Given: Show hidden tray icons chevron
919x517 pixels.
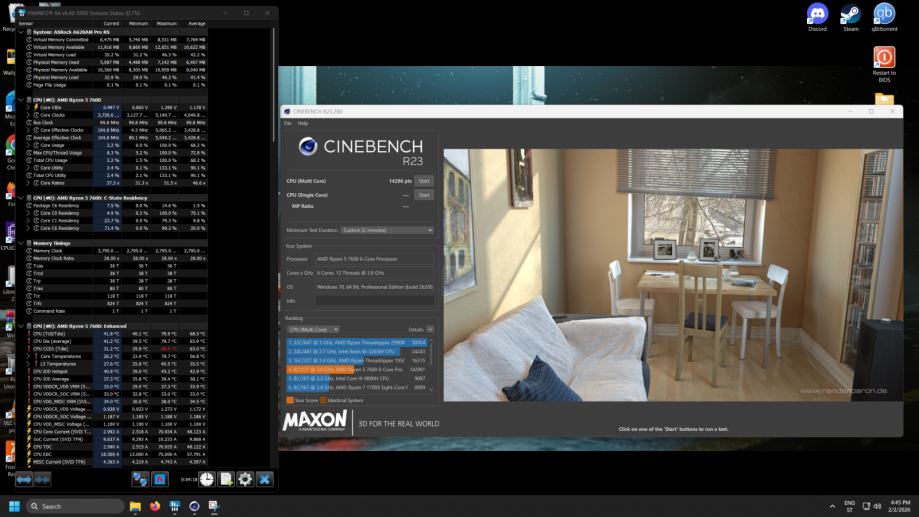Looking at the screenshot, I should pos(832,506).
